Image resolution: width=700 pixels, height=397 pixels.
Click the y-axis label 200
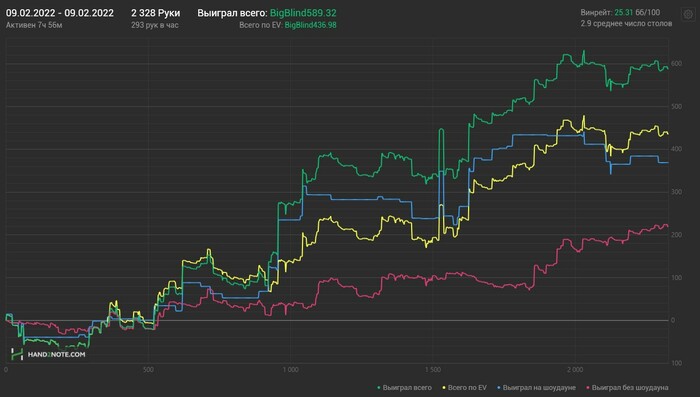pyautogui.click(x=676, y=235)
